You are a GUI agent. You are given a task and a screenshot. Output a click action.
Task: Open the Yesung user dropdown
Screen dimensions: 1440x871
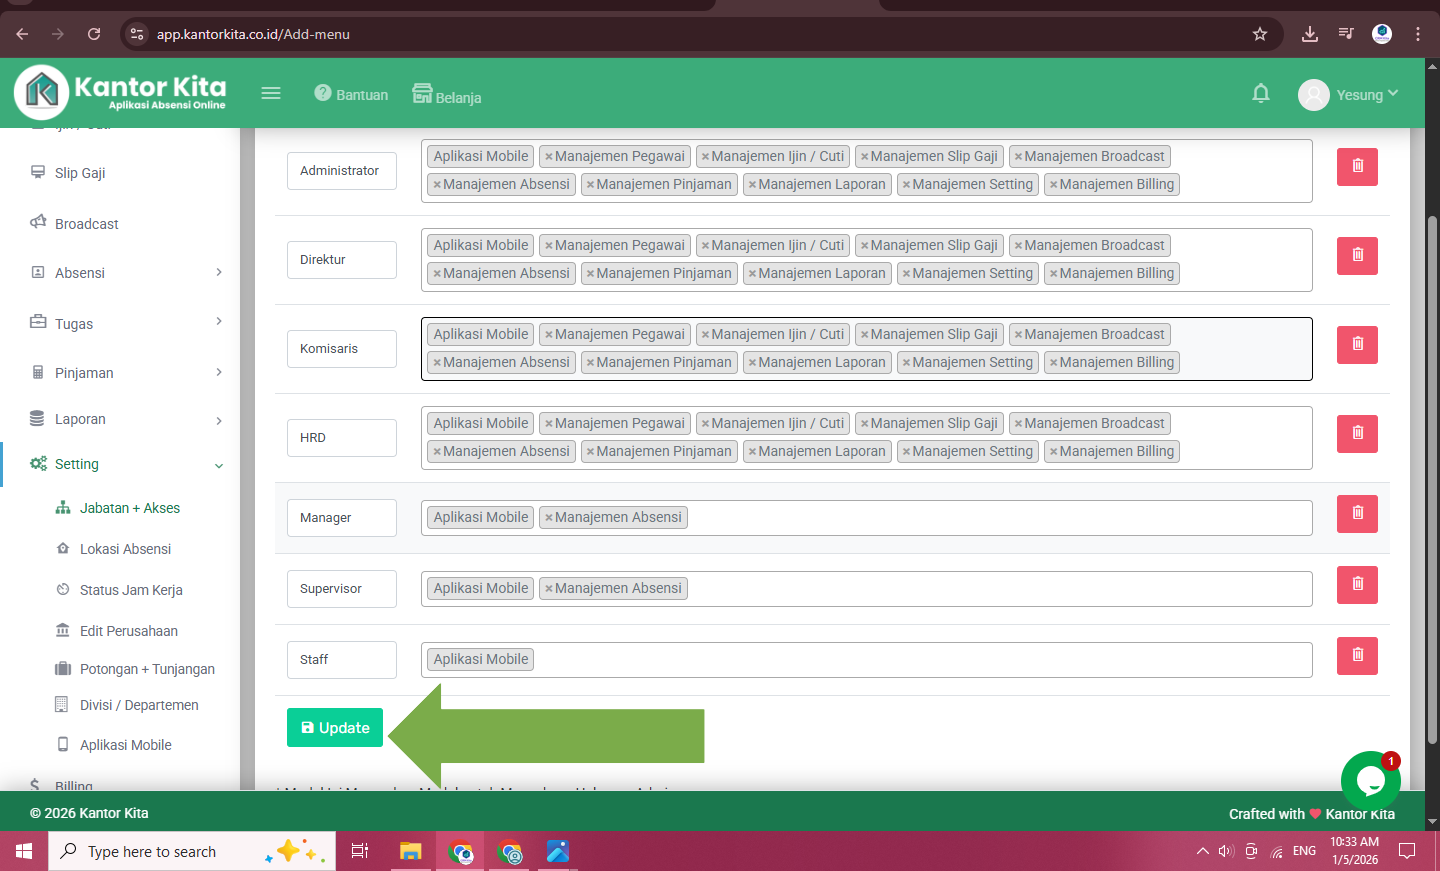(x=1348, y=95)
